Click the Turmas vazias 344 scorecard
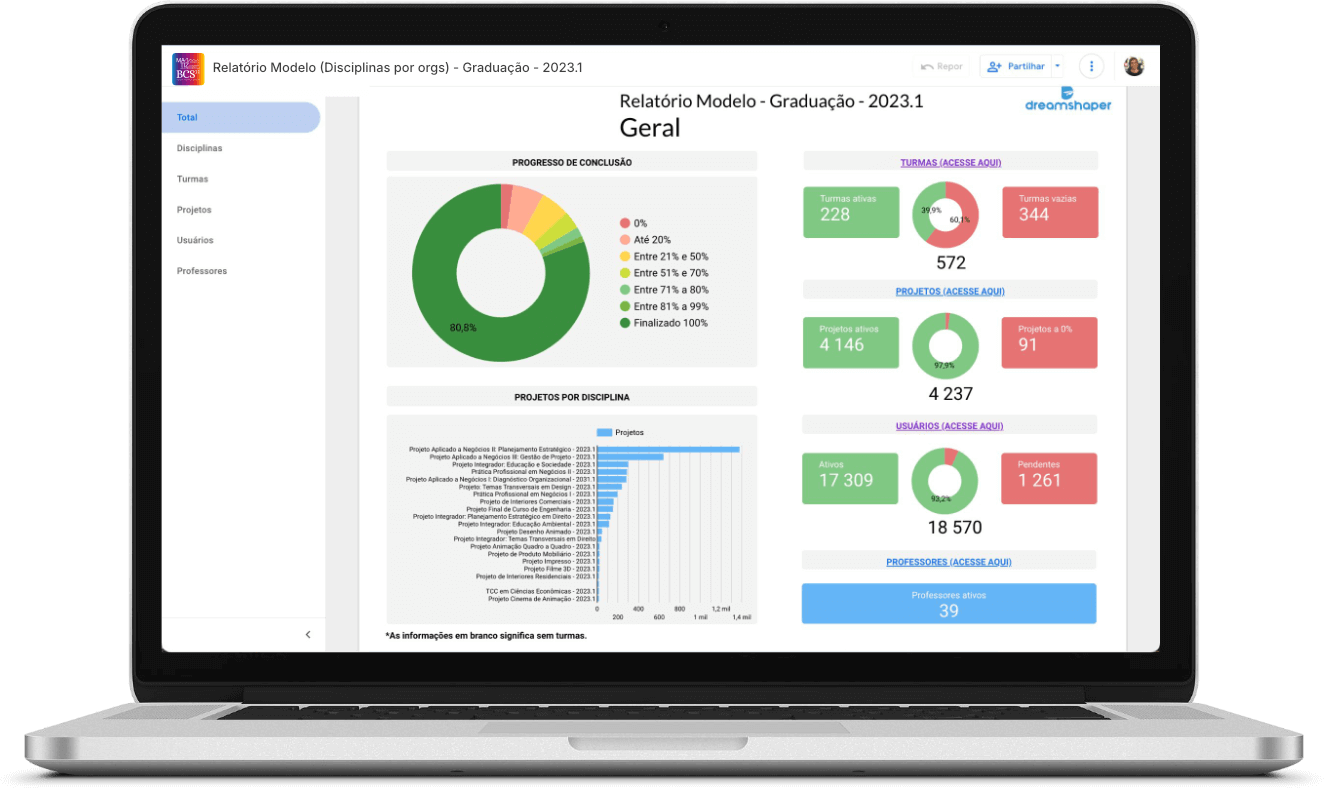Viewport: 1324px width, 788px height. pyautogui.click(x=1049, y=212)
